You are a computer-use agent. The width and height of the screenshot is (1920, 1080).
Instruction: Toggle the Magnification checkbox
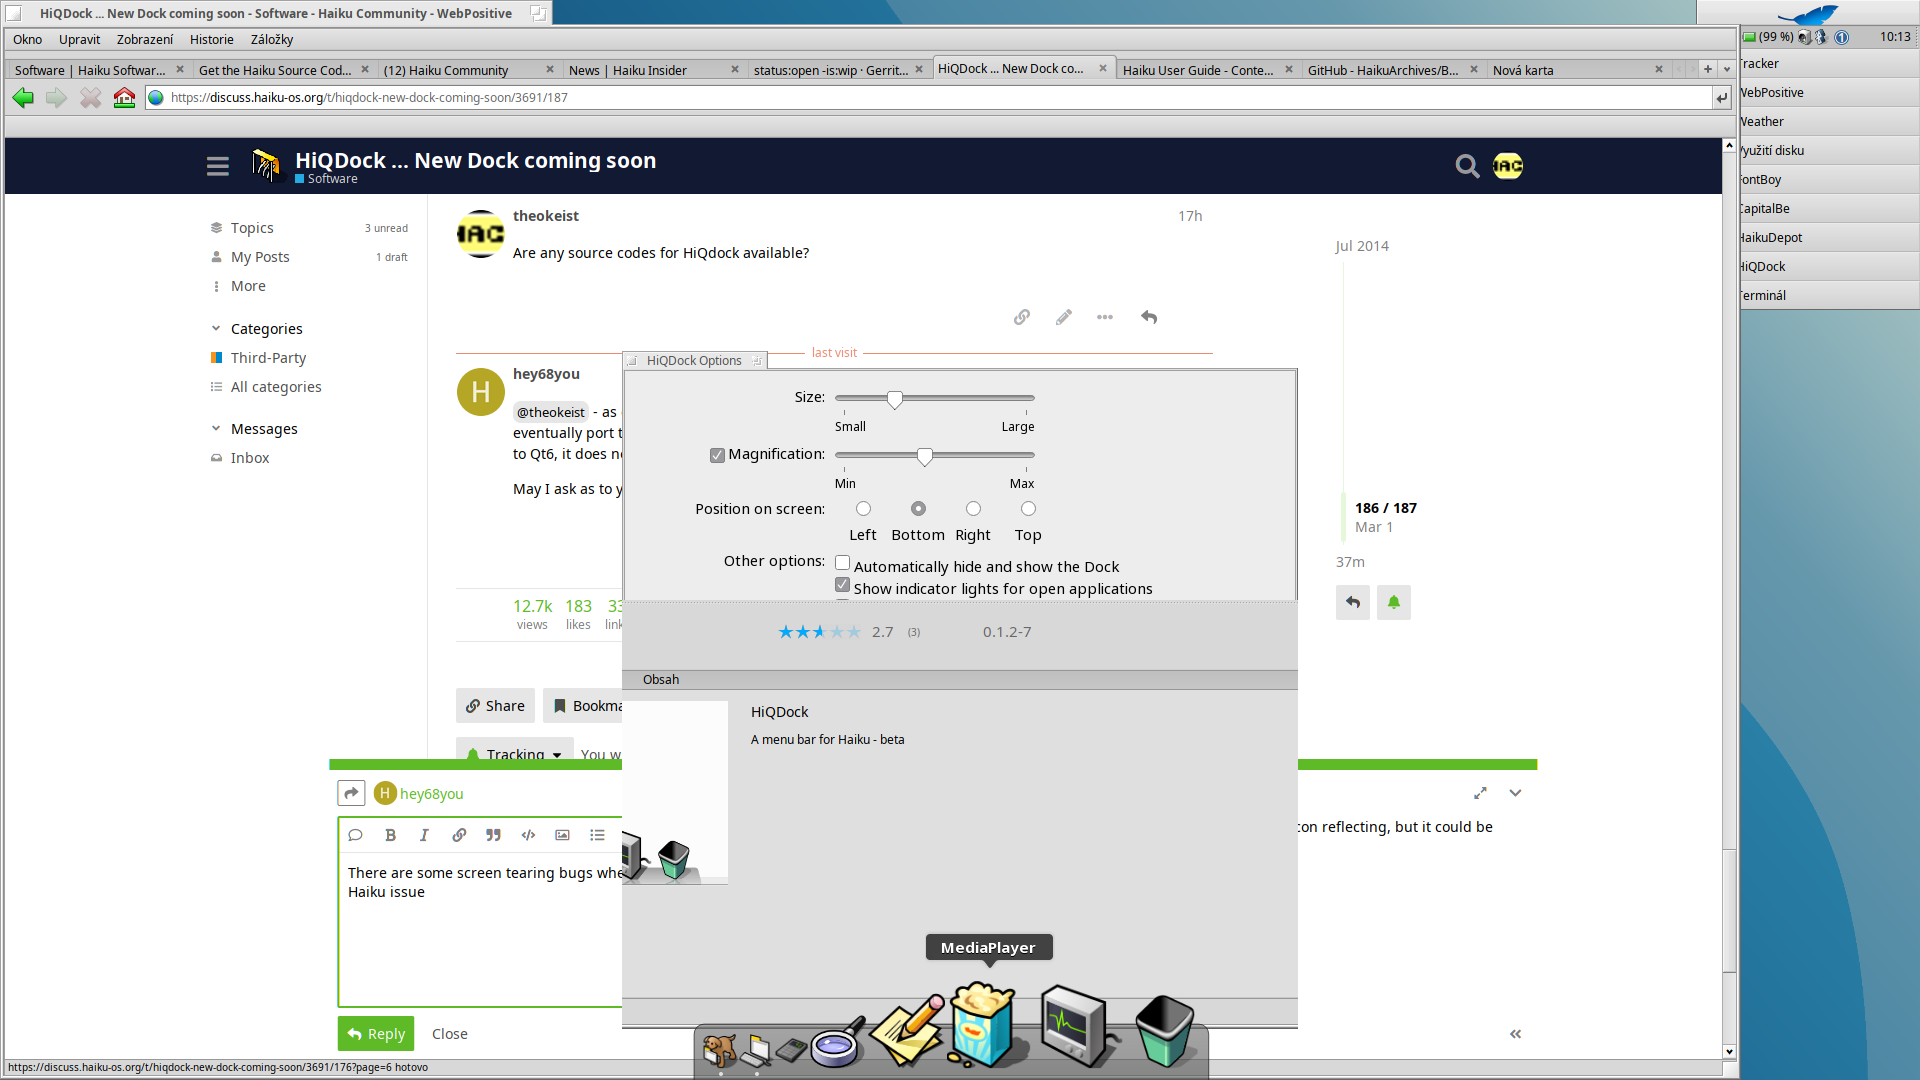click(x=717, y=455)
